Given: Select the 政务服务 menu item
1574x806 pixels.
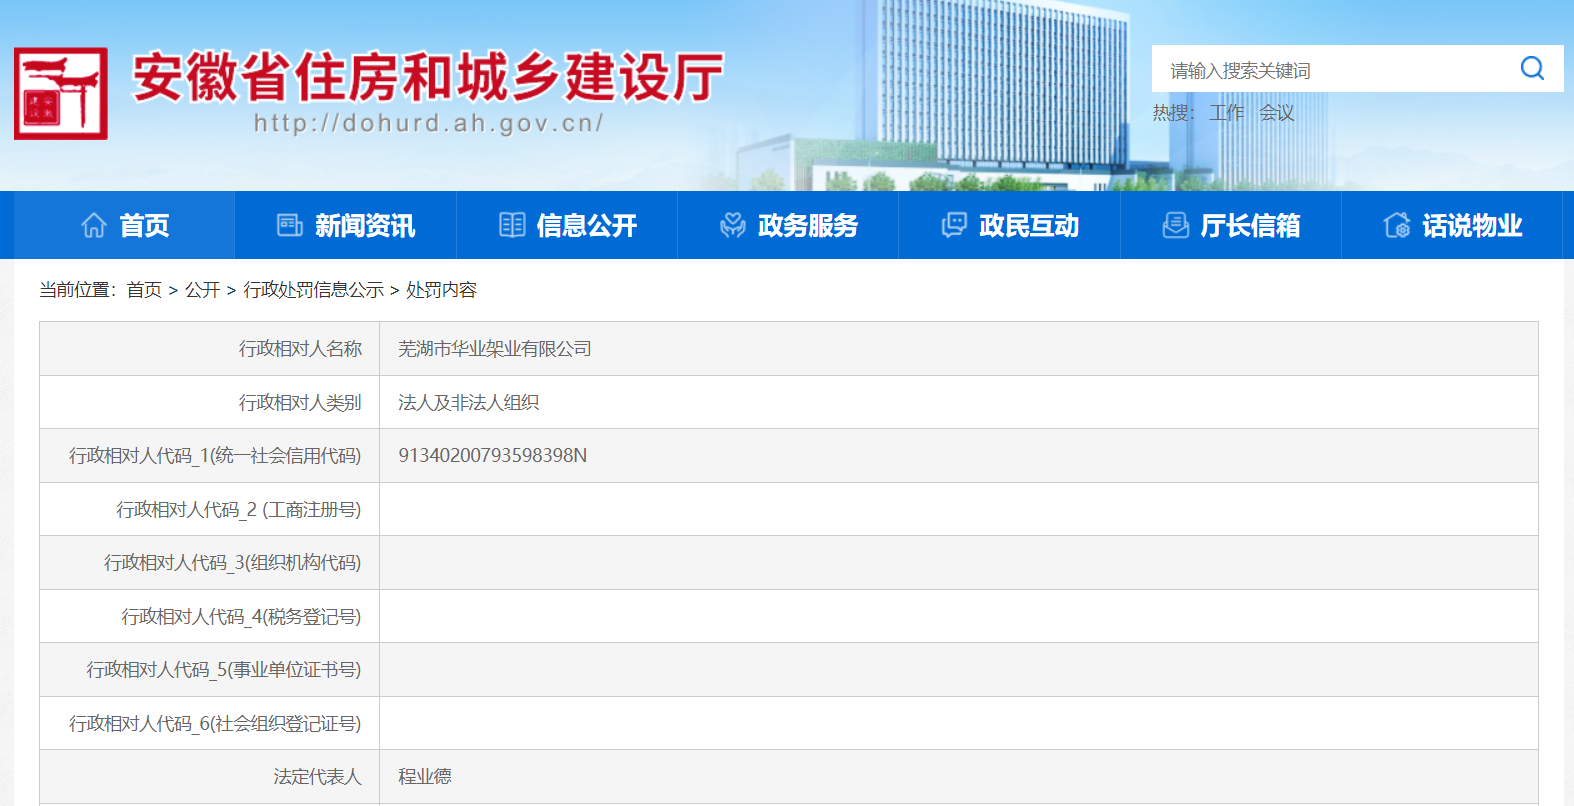Looking at the screenshot, I should click(788, 225).
